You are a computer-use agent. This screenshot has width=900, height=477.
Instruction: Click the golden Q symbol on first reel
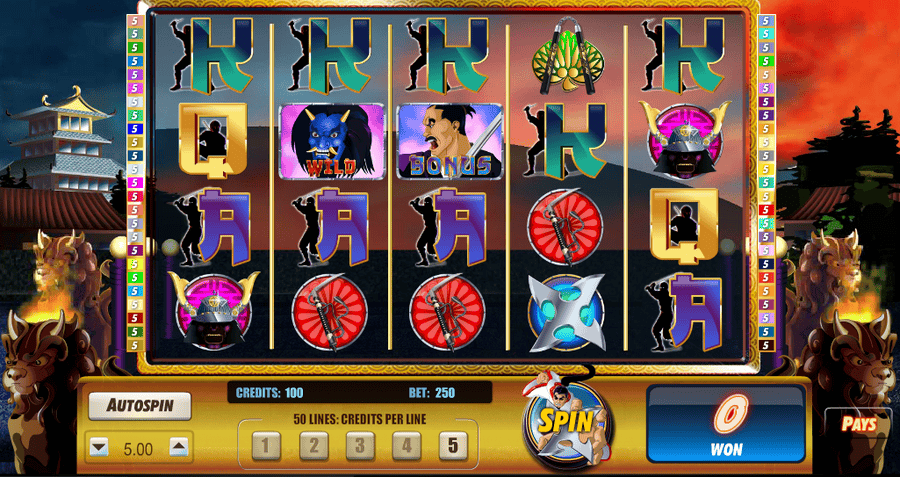pos(213,139)
